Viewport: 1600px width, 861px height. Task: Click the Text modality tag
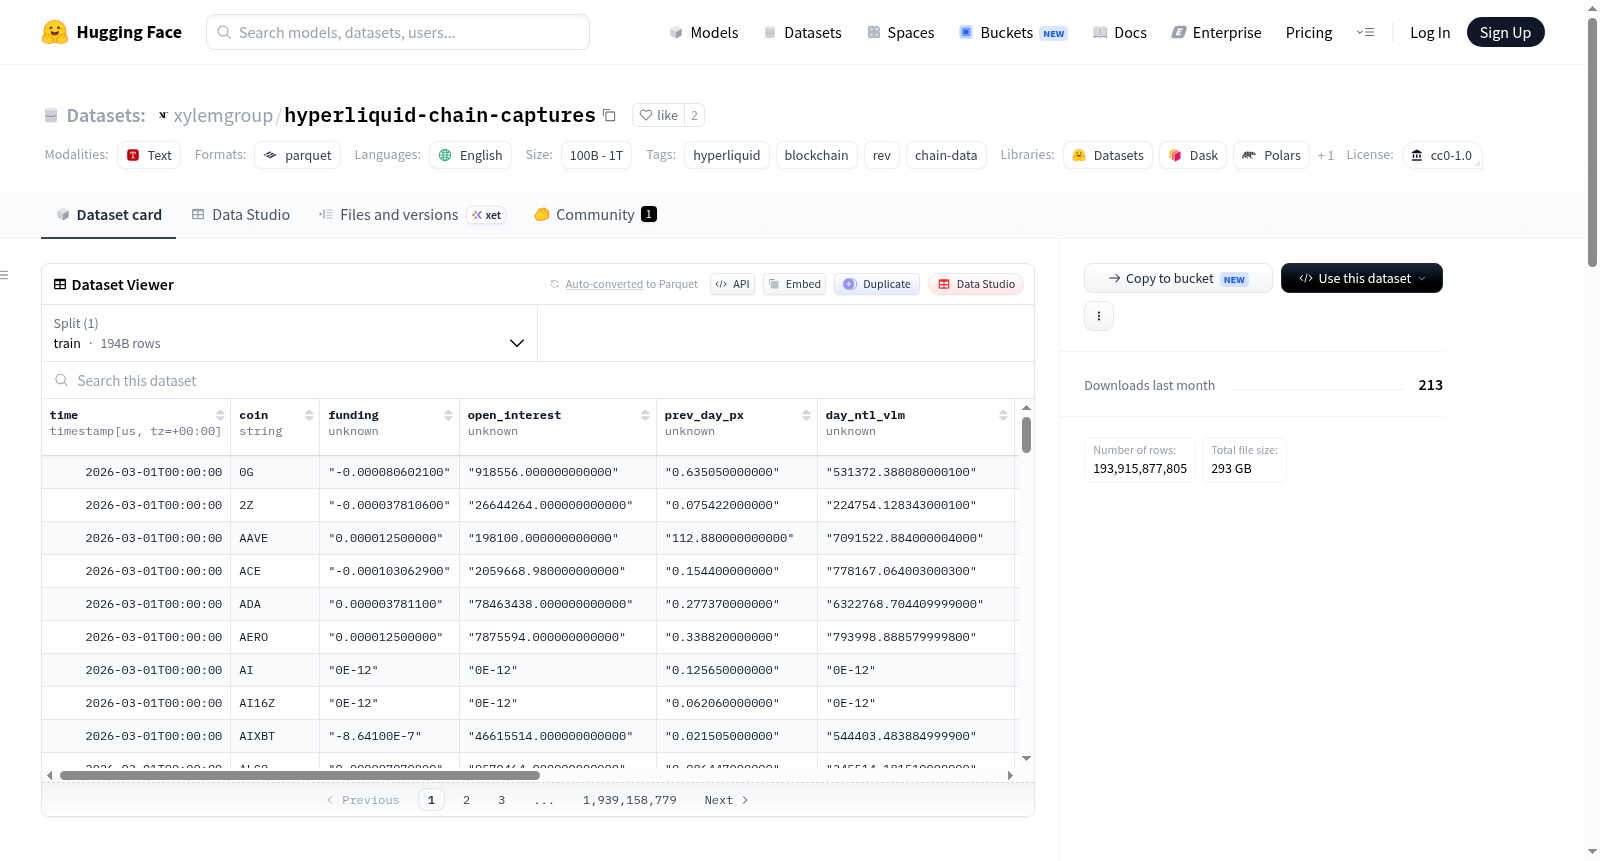tap(149, 155)
